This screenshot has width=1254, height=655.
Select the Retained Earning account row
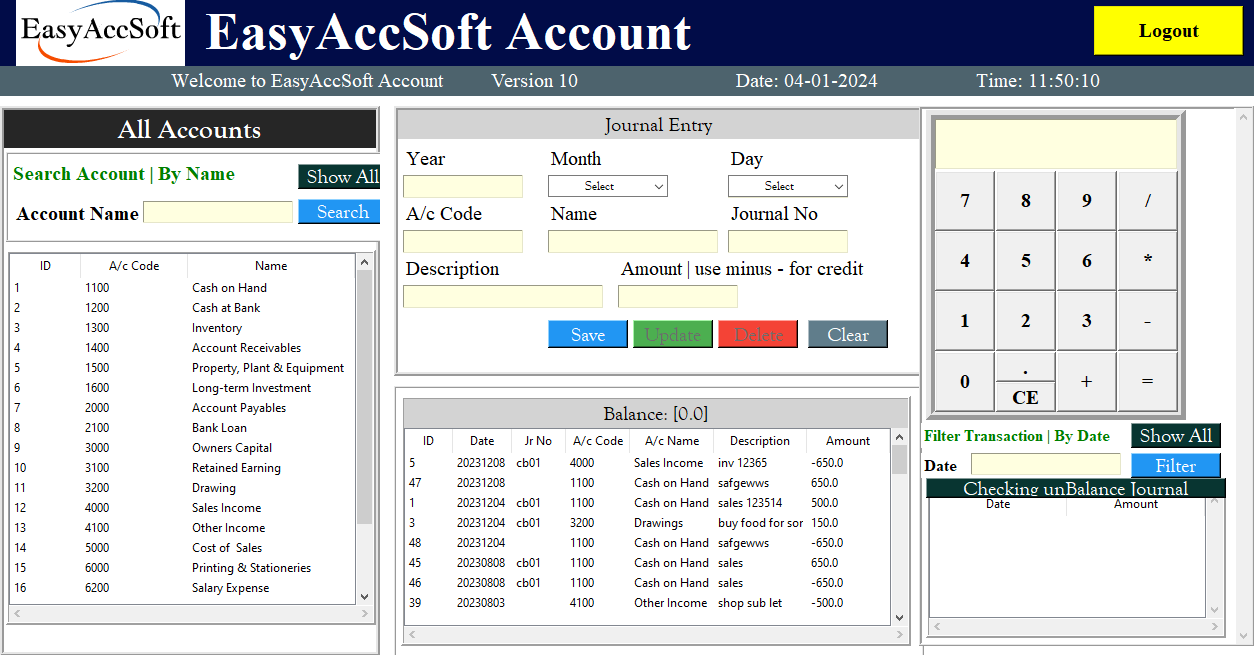183,468
